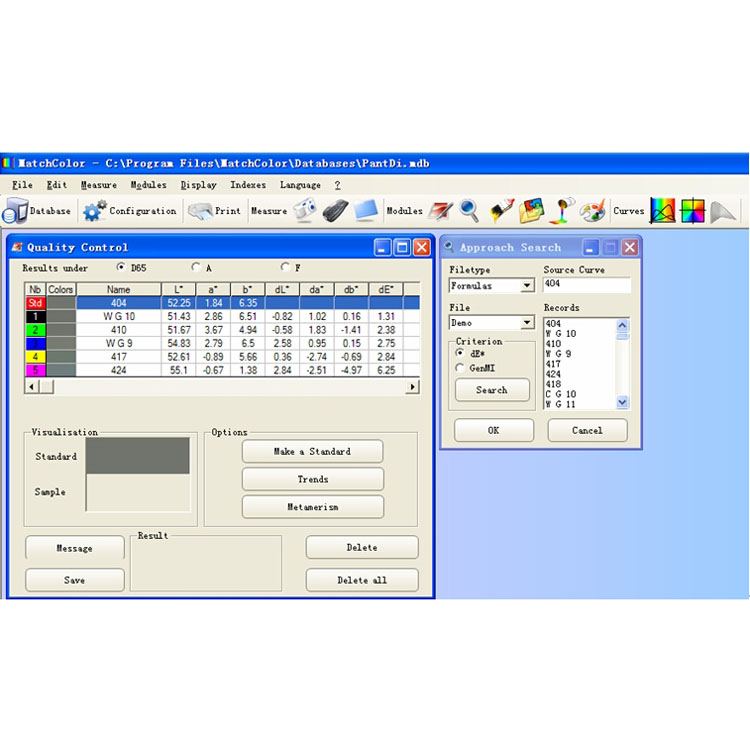
Task: Expand the Filetype Formulas dropdown
Action: click(x=527, y=286)
